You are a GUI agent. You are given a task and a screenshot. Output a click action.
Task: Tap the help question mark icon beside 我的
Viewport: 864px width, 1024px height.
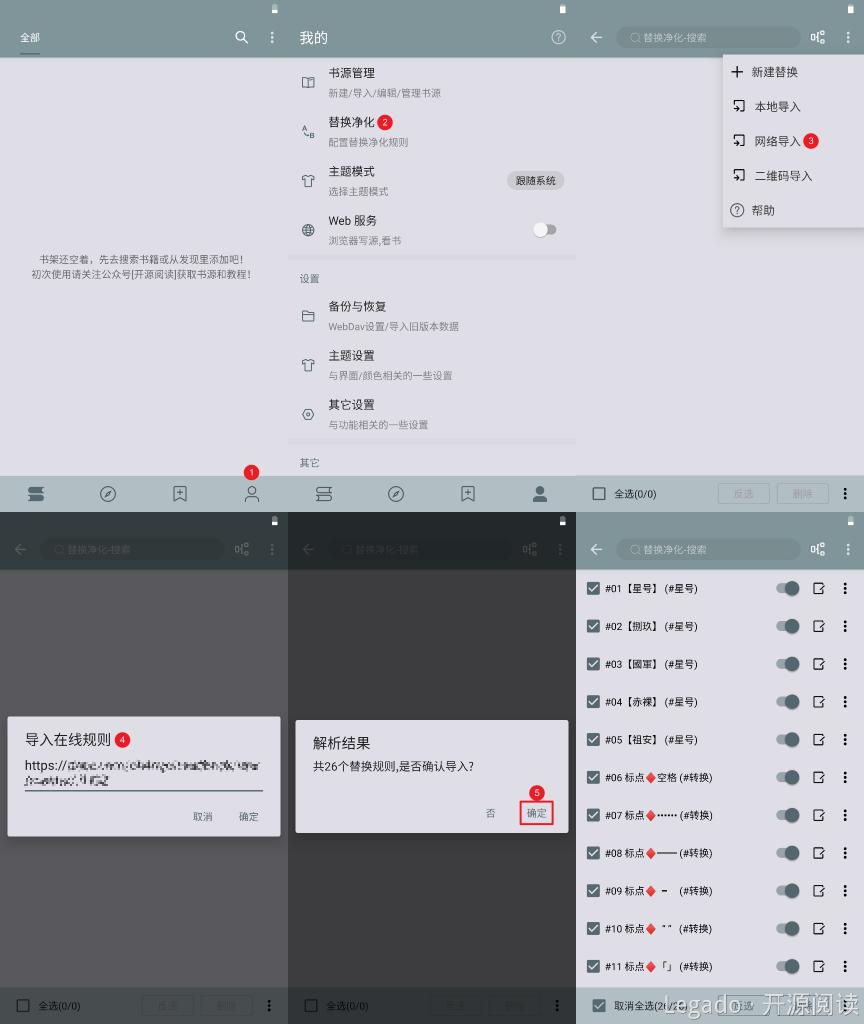click(x=558, y=37)
